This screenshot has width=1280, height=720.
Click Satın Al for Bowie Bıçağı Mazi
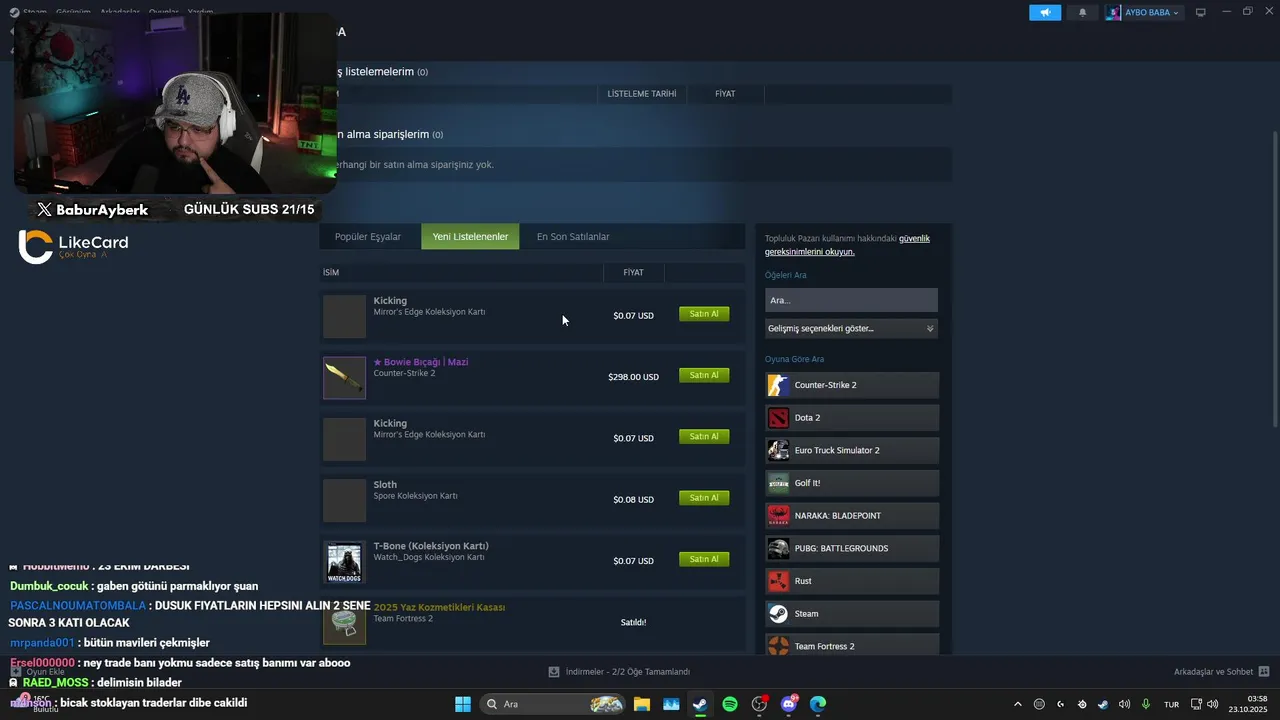pos(704,375)
